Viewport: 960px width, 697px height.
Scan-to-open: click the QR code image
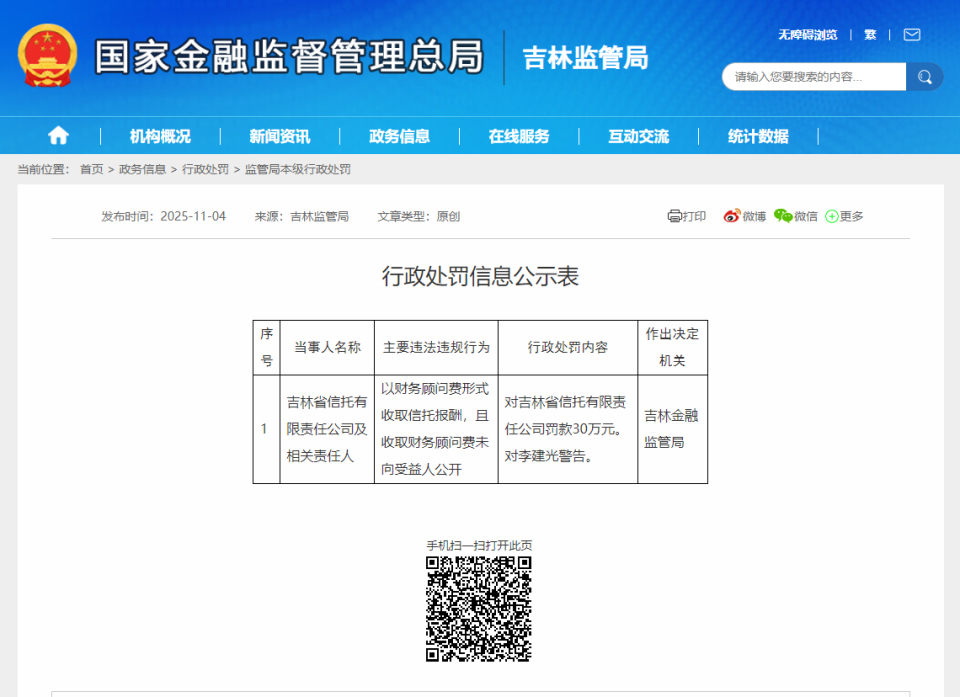click(480, 608)
